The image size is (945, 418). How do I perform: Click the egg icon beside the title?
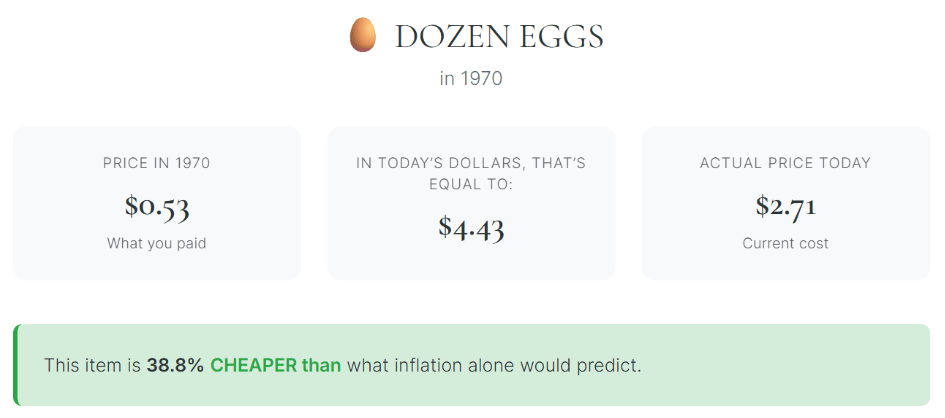tap(363, 35)
